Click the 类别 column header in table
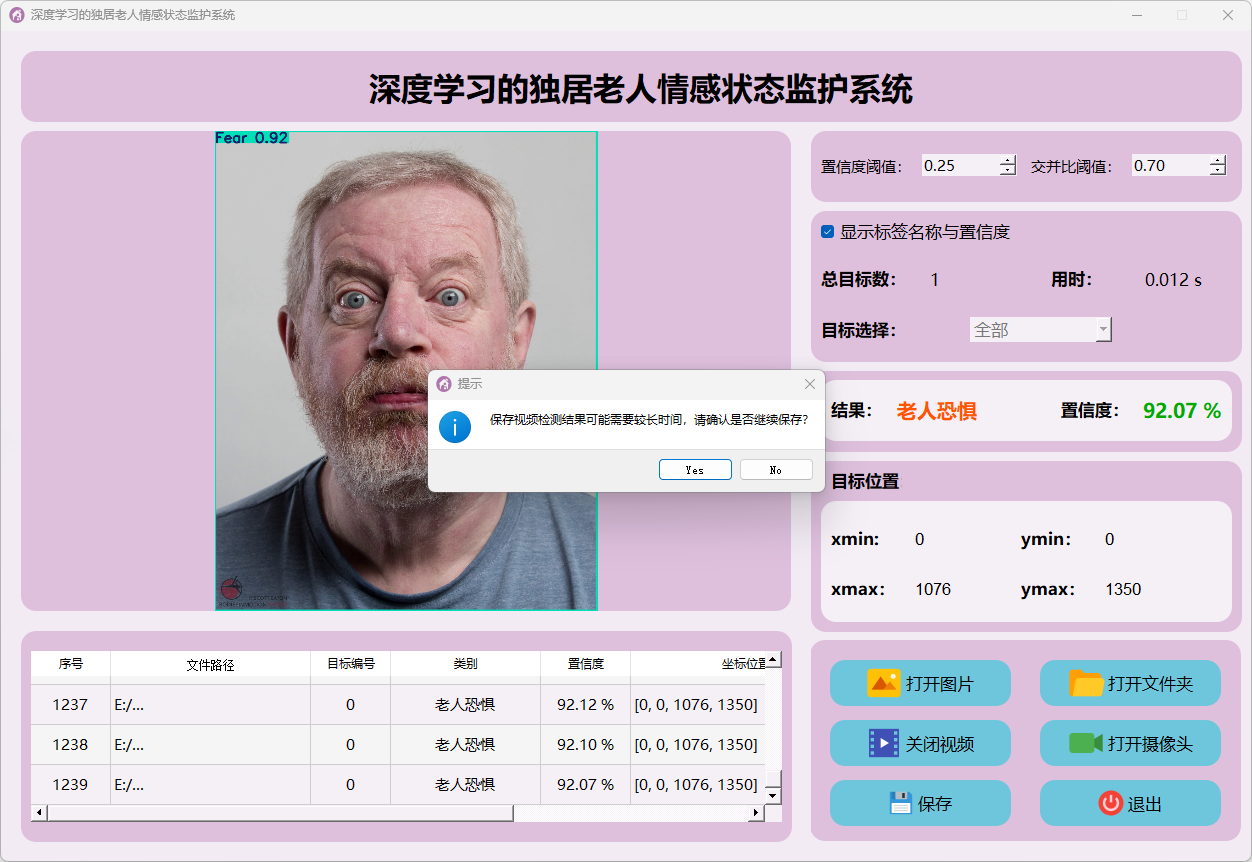The height and width of the screenshot is (862, 1252). click(x=465, y=664)
